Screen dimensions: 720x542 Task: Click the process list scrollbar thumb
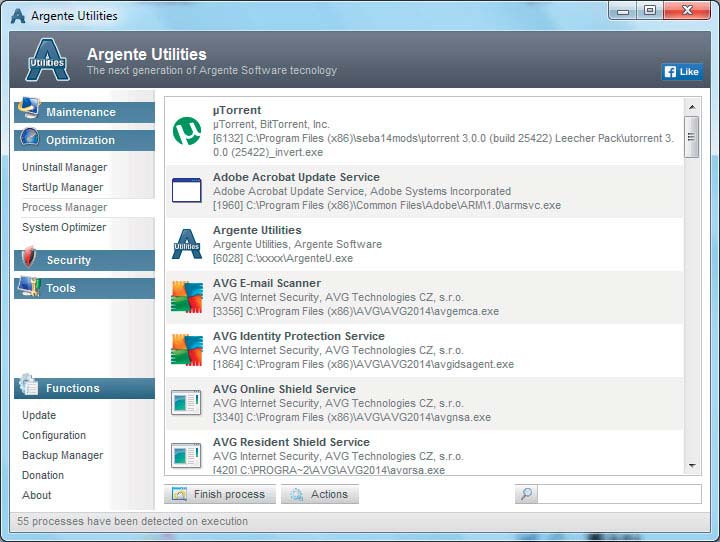point(692,137)
